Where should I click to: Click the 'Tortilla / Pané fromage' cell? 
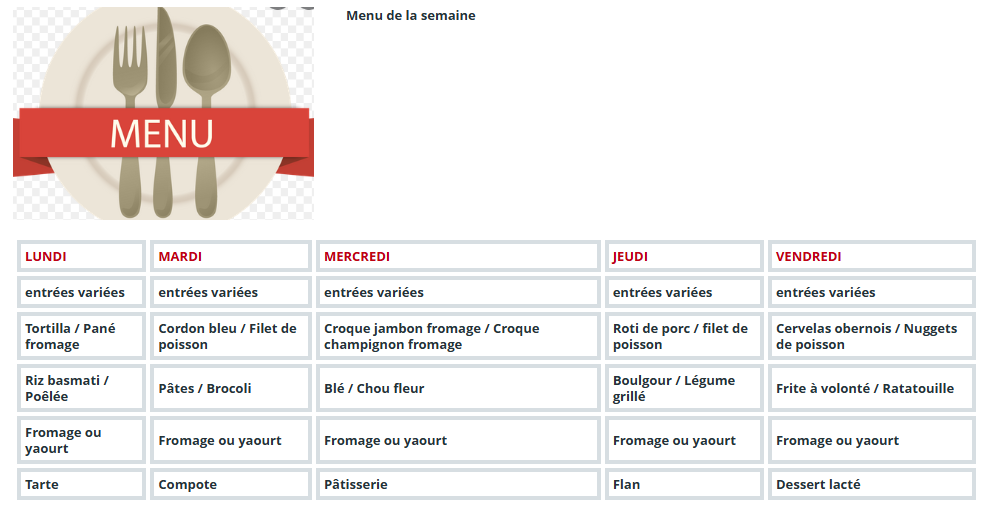82,336
